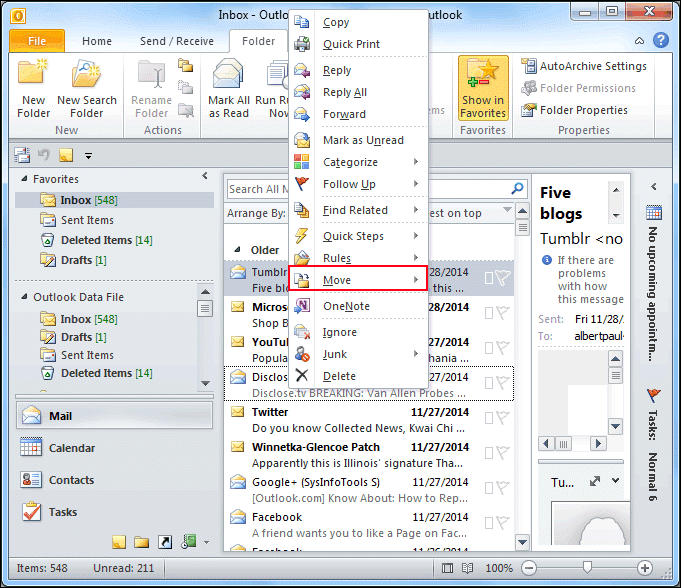Expand the people pane chevron
This screenshot has width=681, height=588.
(615, 480)
